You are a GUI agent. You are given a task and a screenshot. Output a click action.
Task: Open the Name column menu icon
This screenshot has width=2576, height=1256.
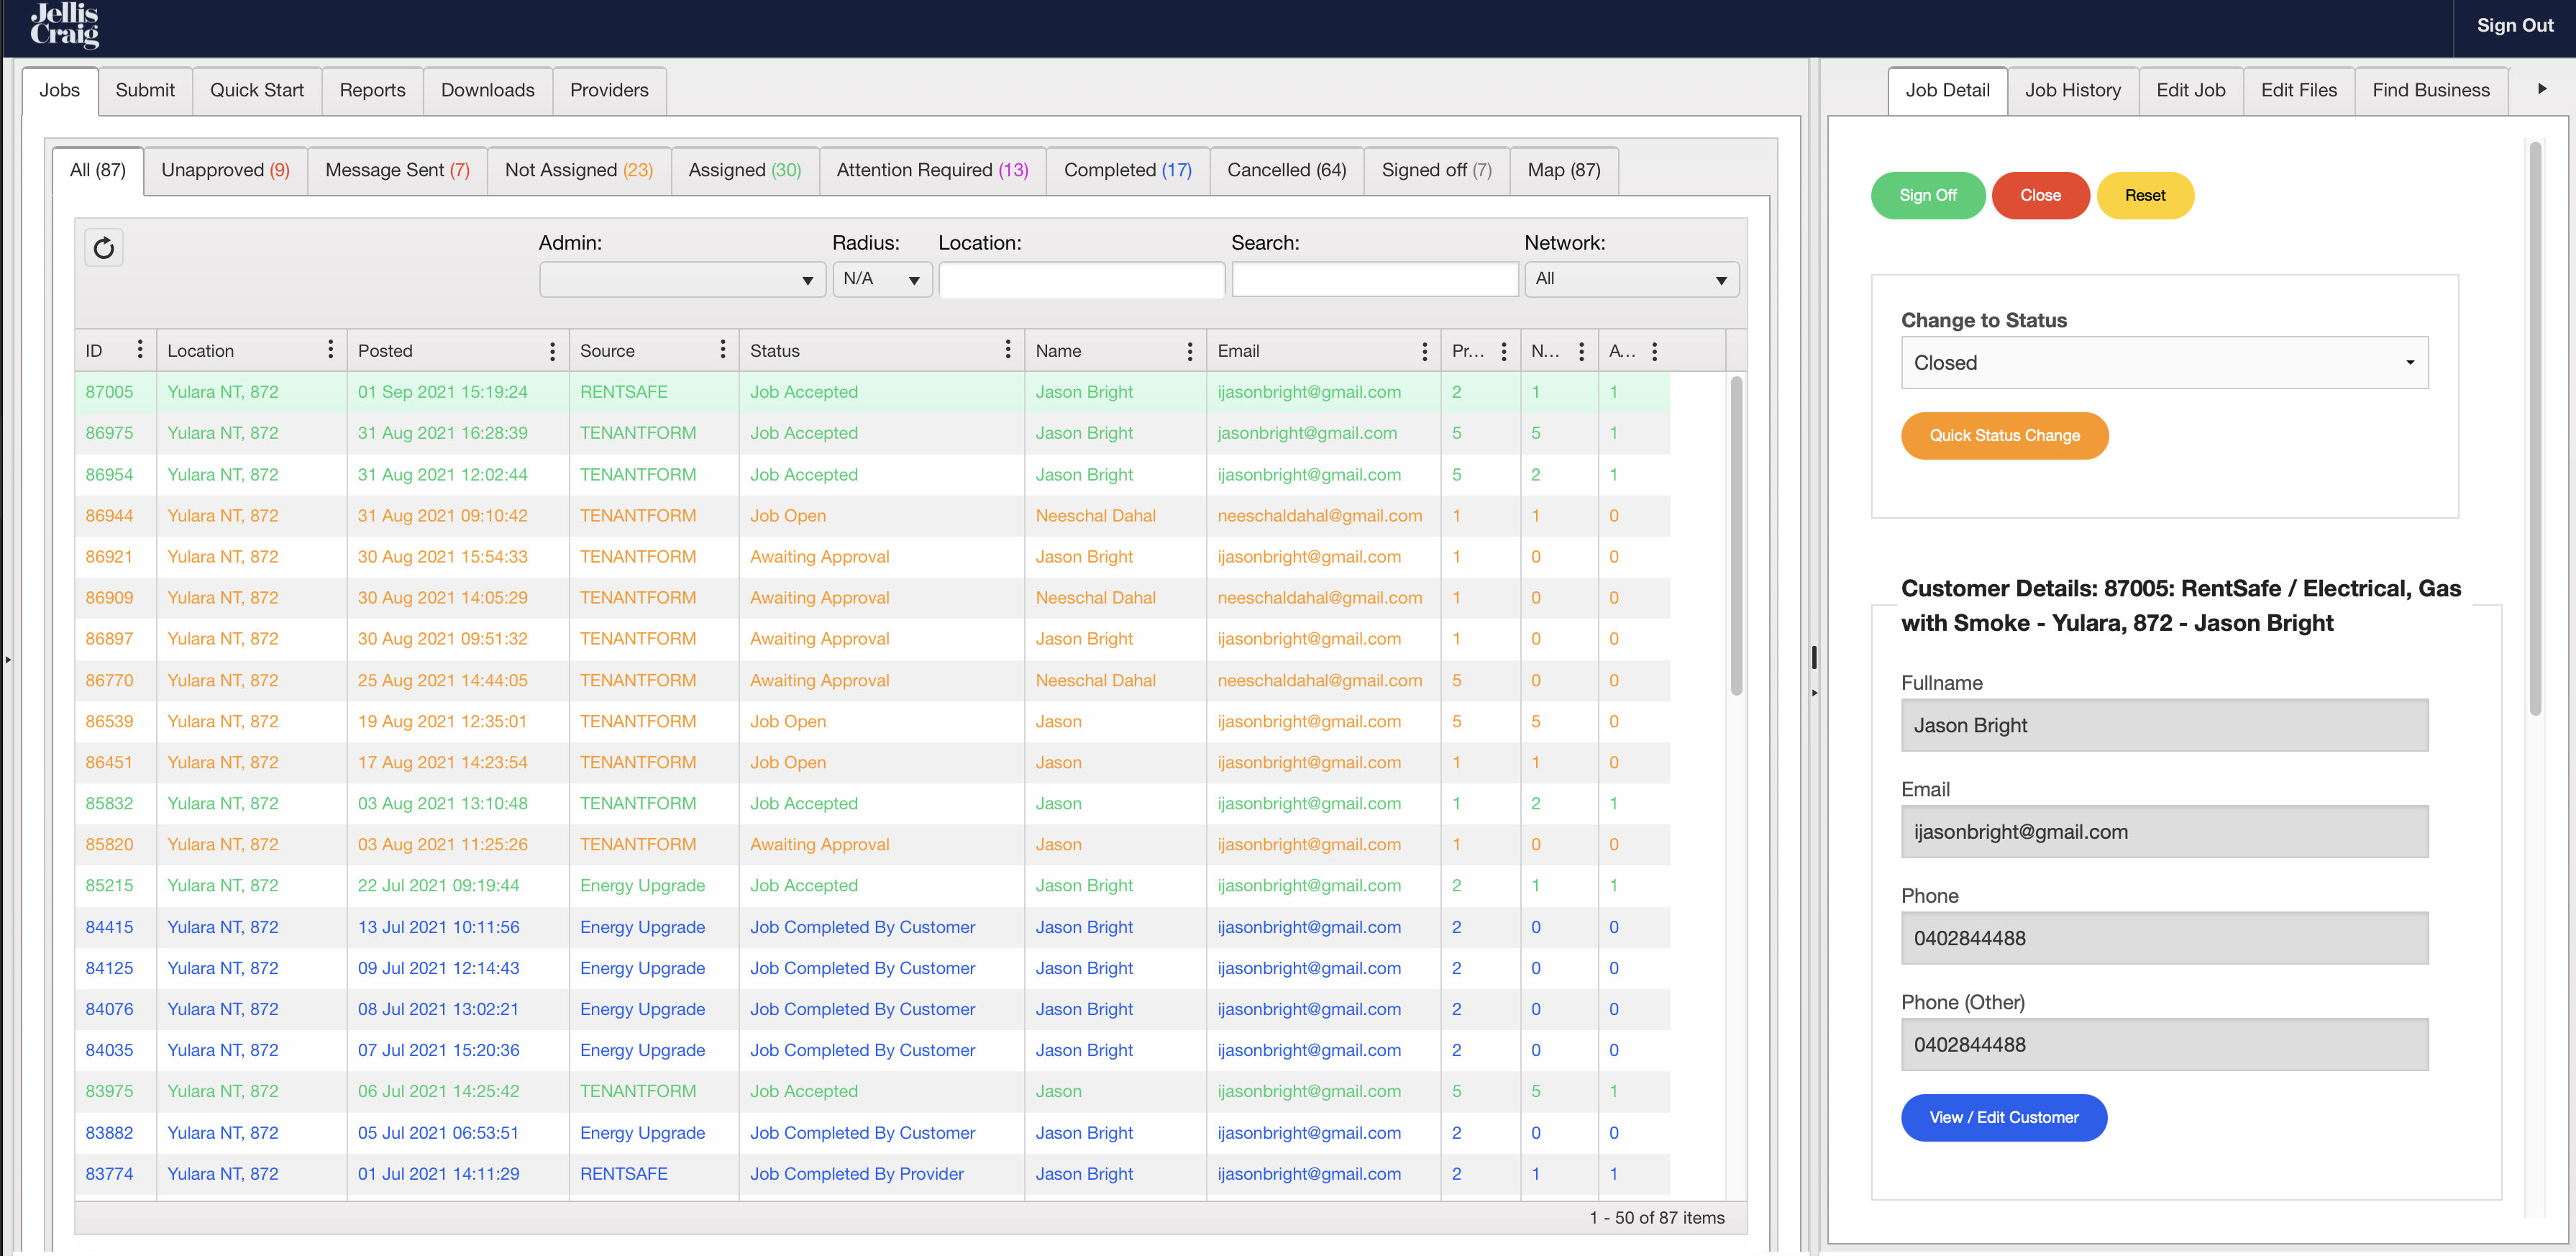coord(1189,351)
